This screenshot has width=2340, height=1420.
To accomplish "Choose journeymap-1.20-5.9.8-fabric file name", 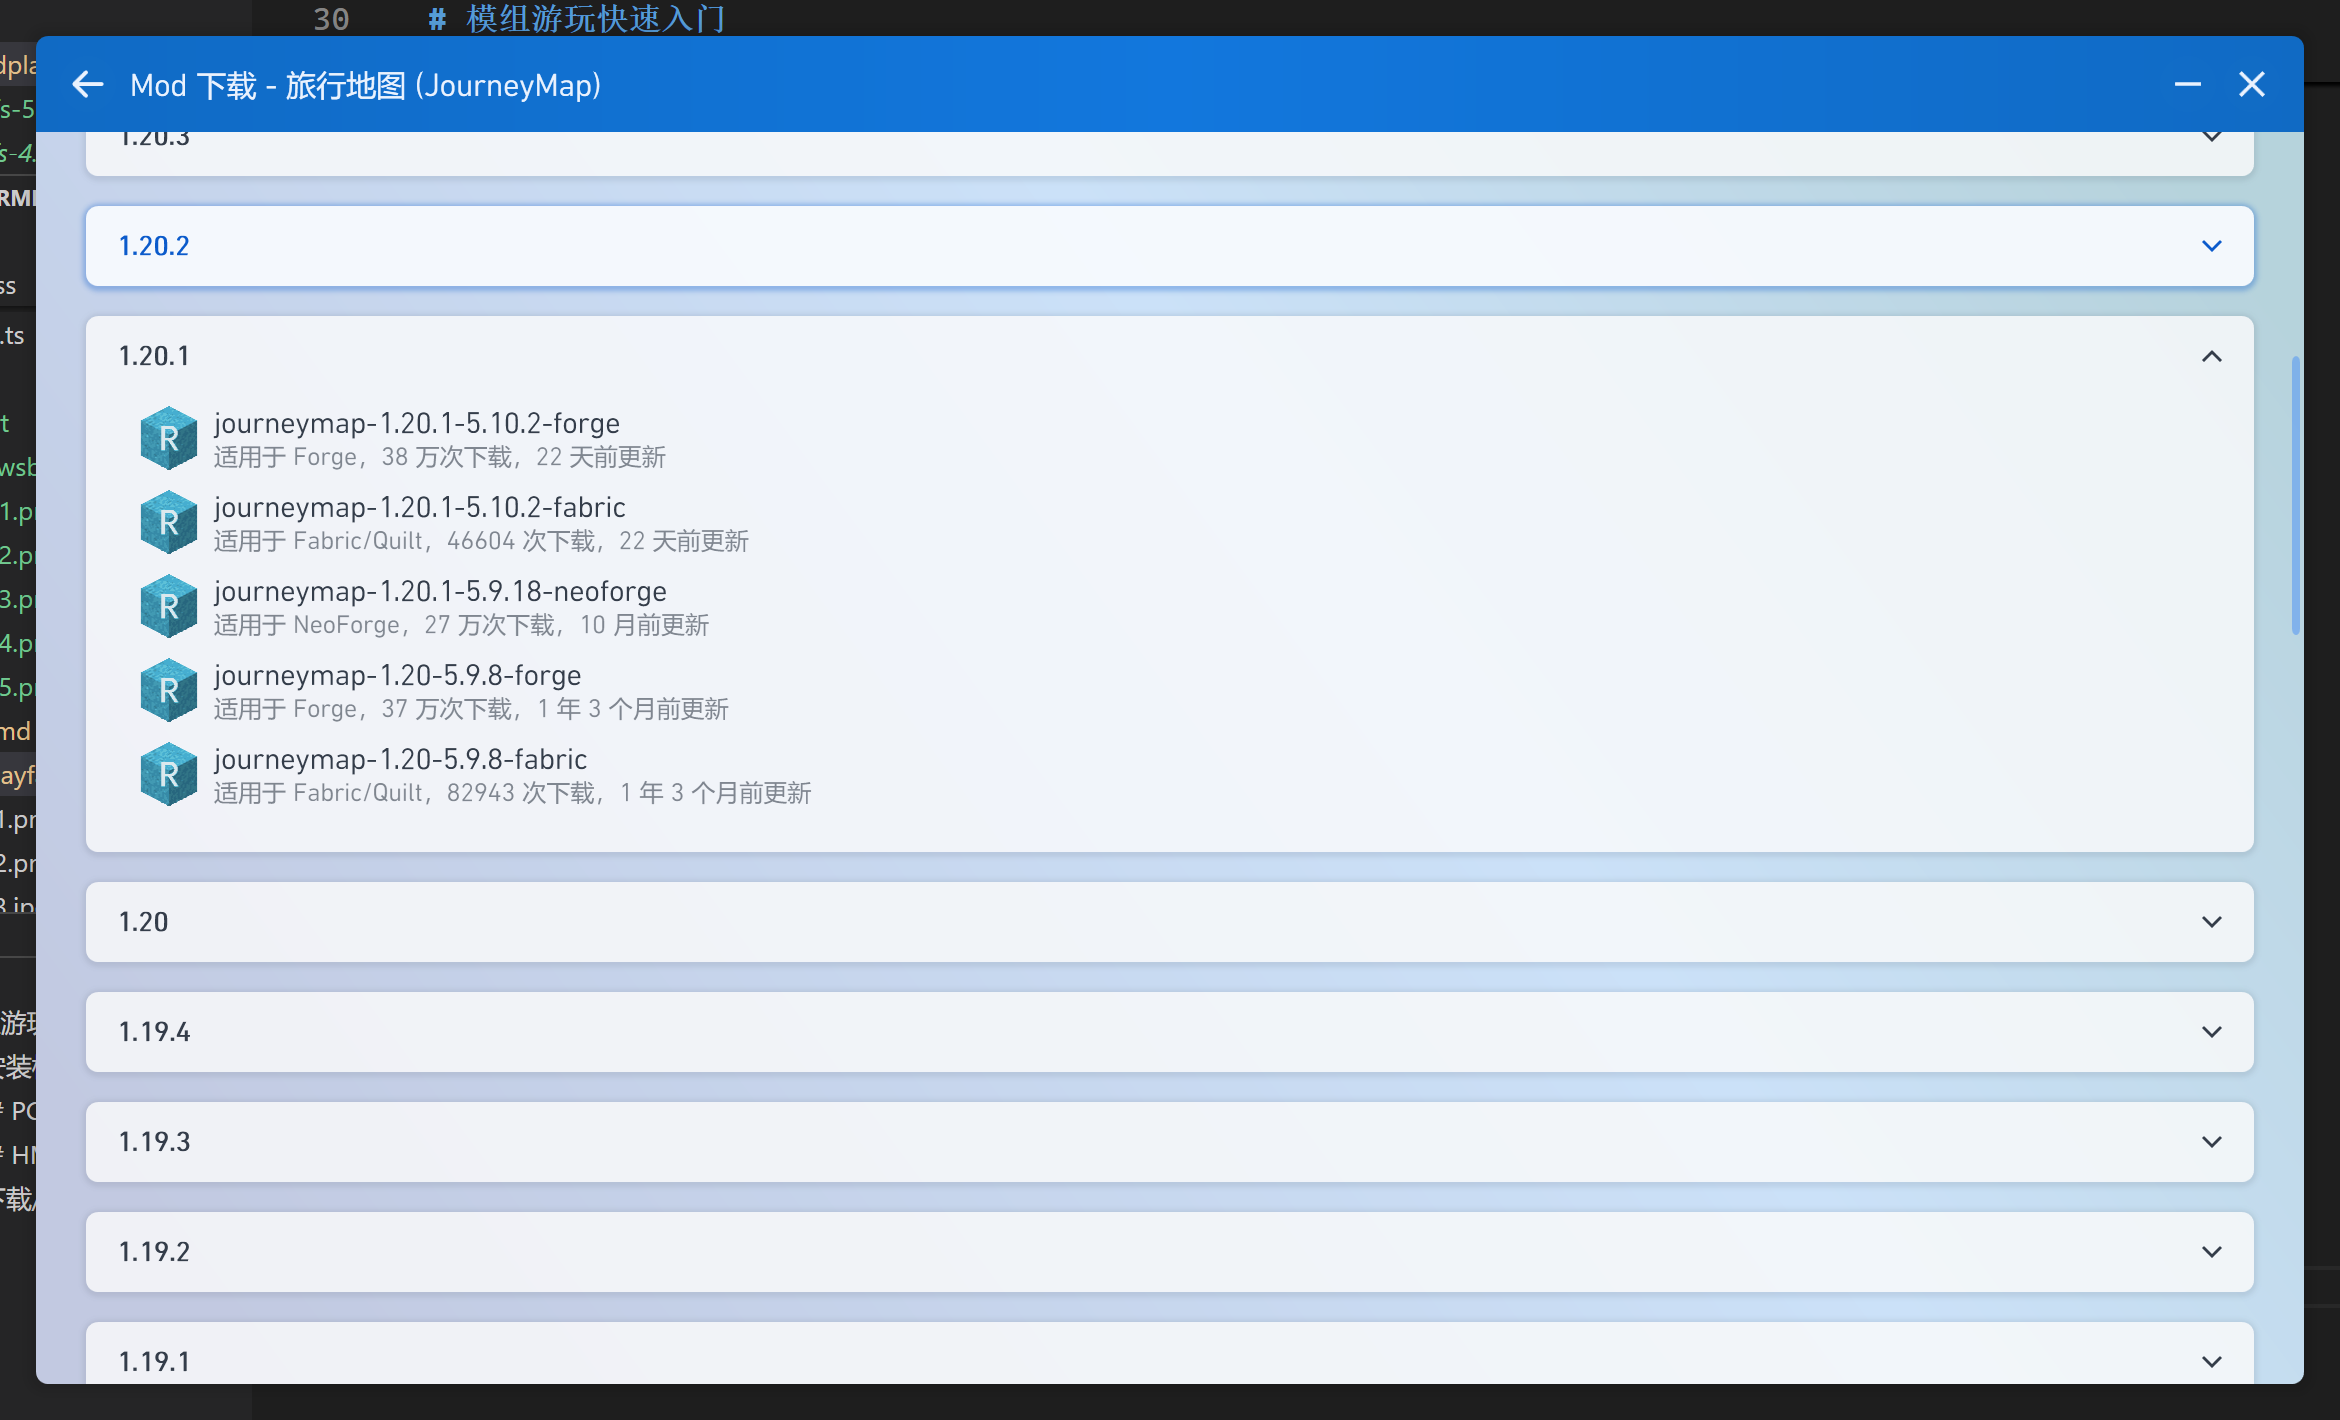I will (400, 760).
